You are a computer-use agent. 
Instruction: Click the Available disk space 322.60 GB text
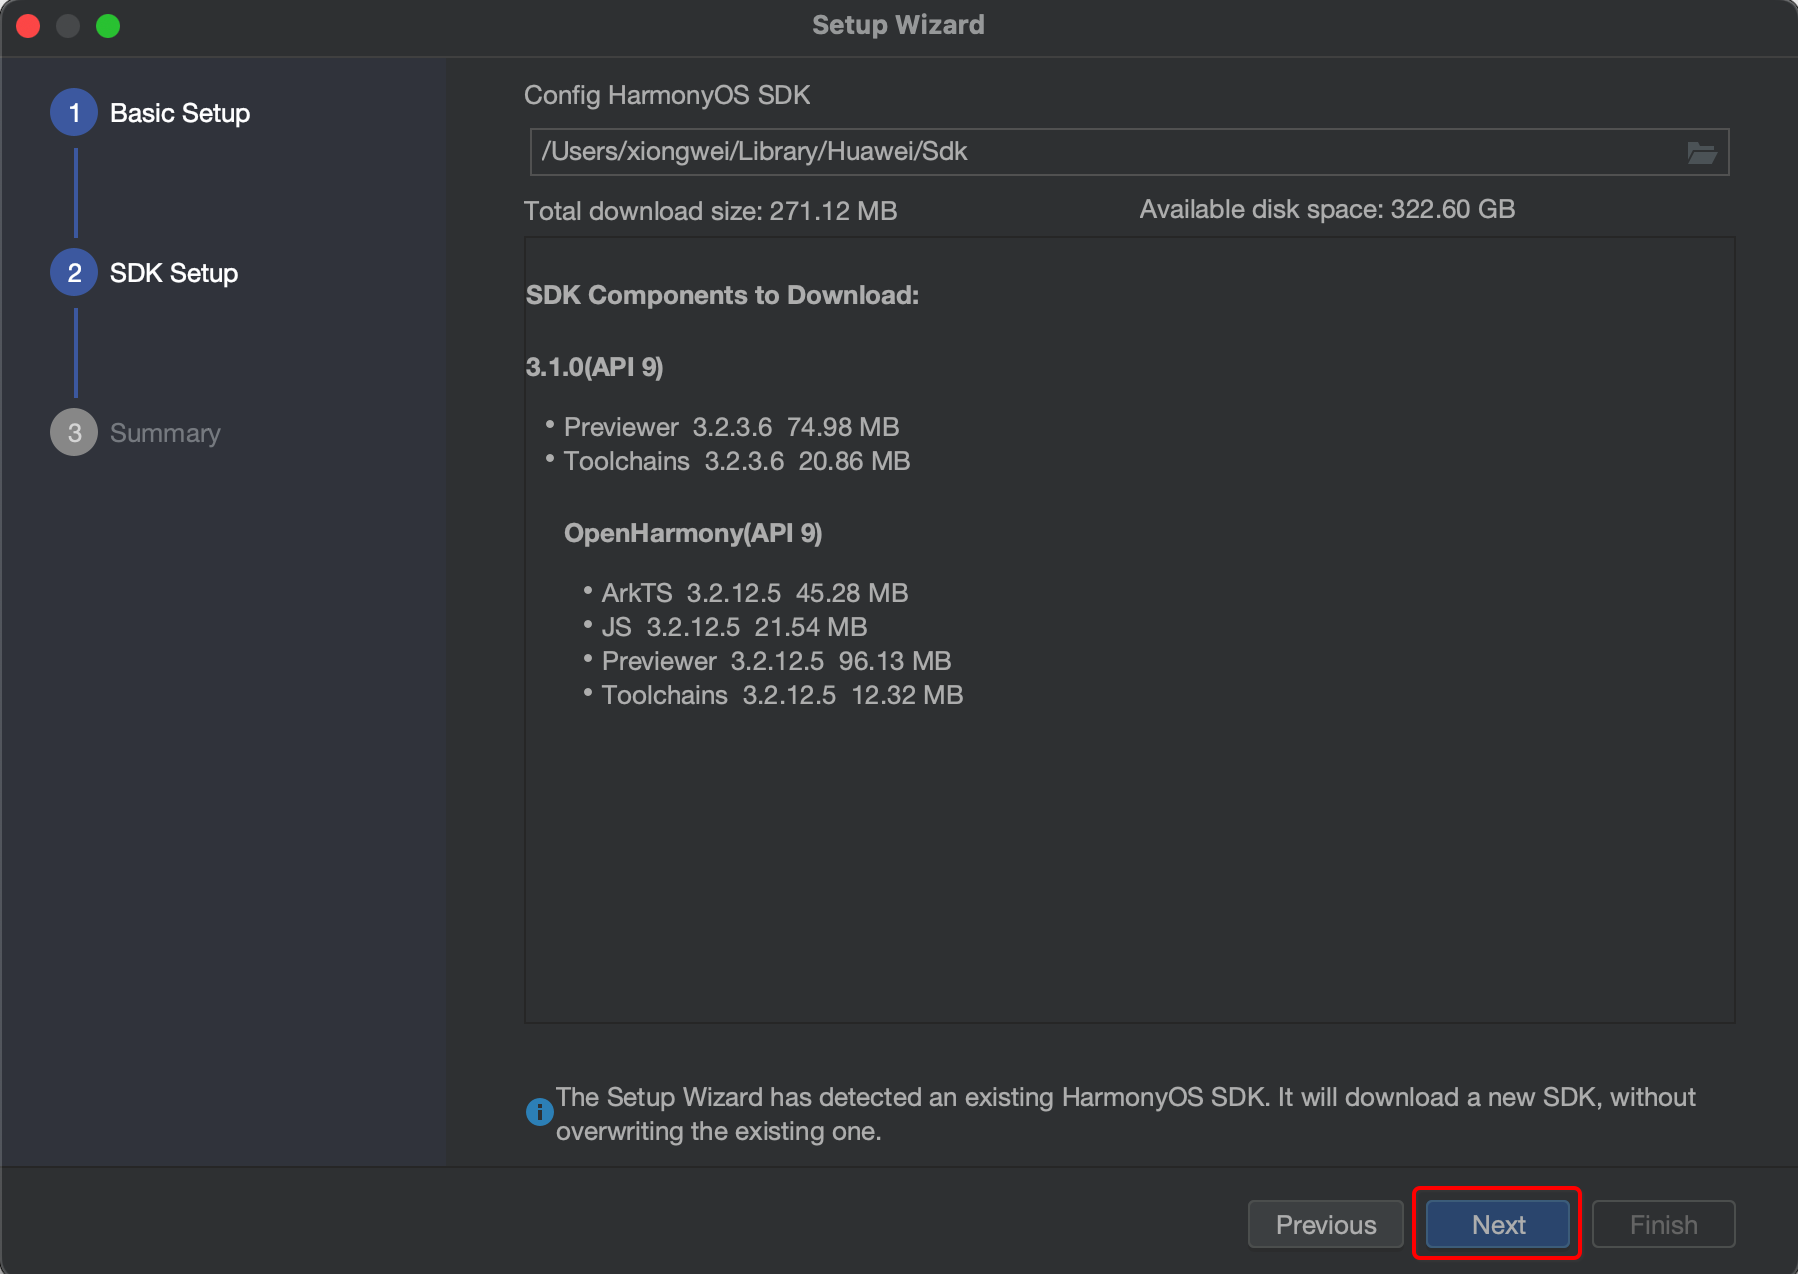[x=1327, y=209]
